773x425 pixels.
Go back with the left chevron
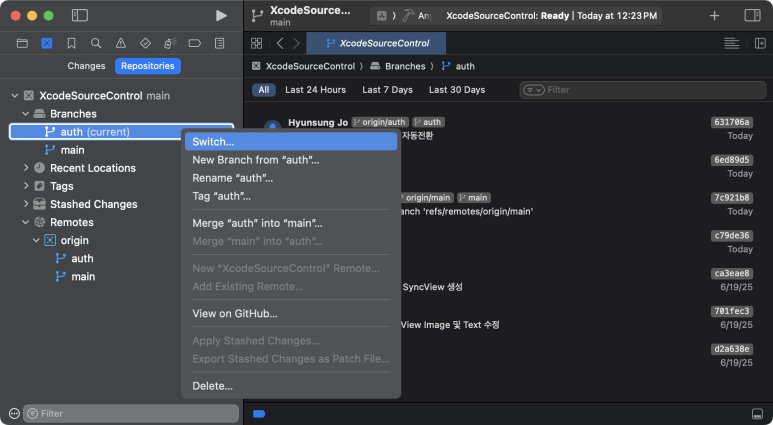(280, 43)
